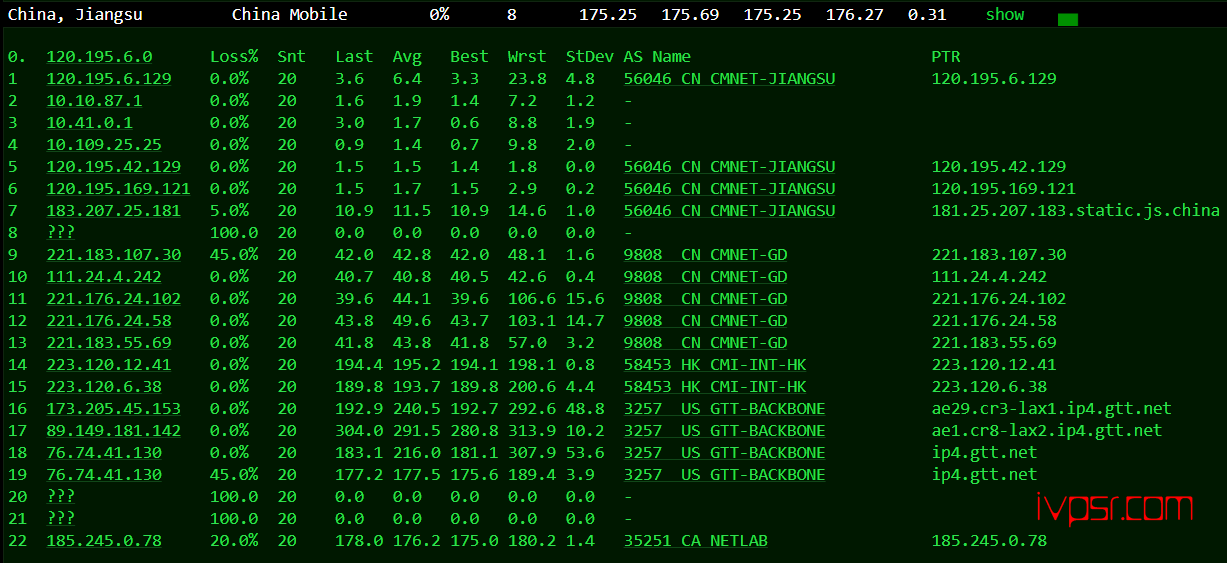Open hop 4 IP 10.109.25.25
Viewport: 1227px width, 563px height.
[x=104, y=145]
